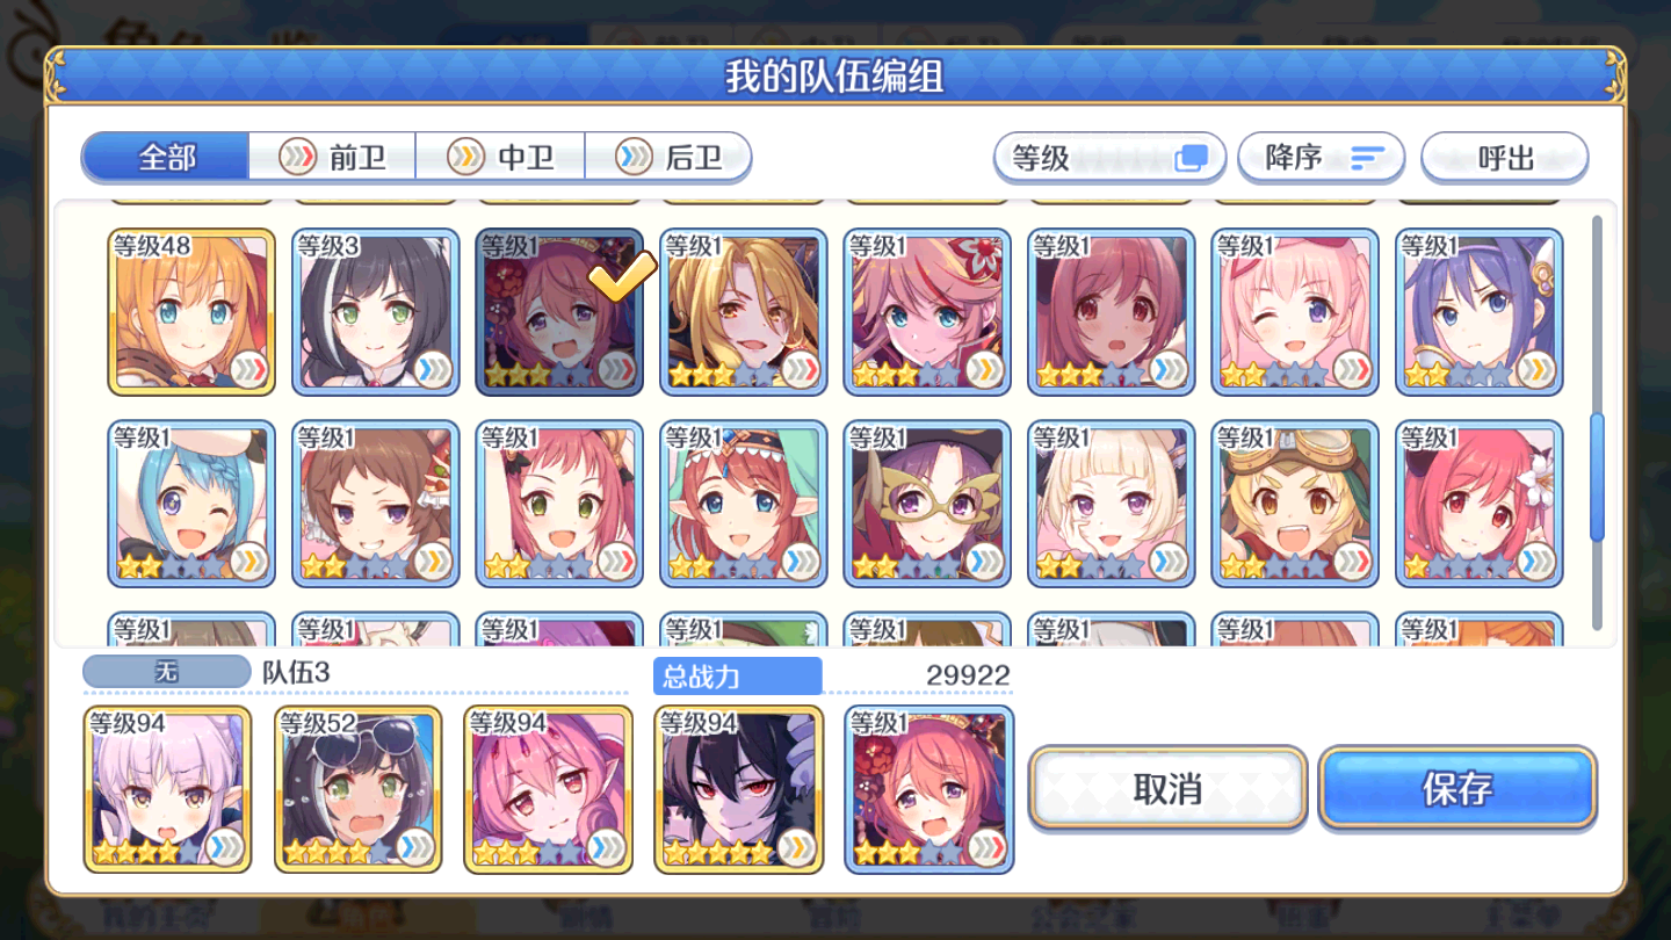The height and width of the screenshot is (940, 1671).
Task: Select the level 3 black-haired cat-ear character
Action: click(375, 312)
